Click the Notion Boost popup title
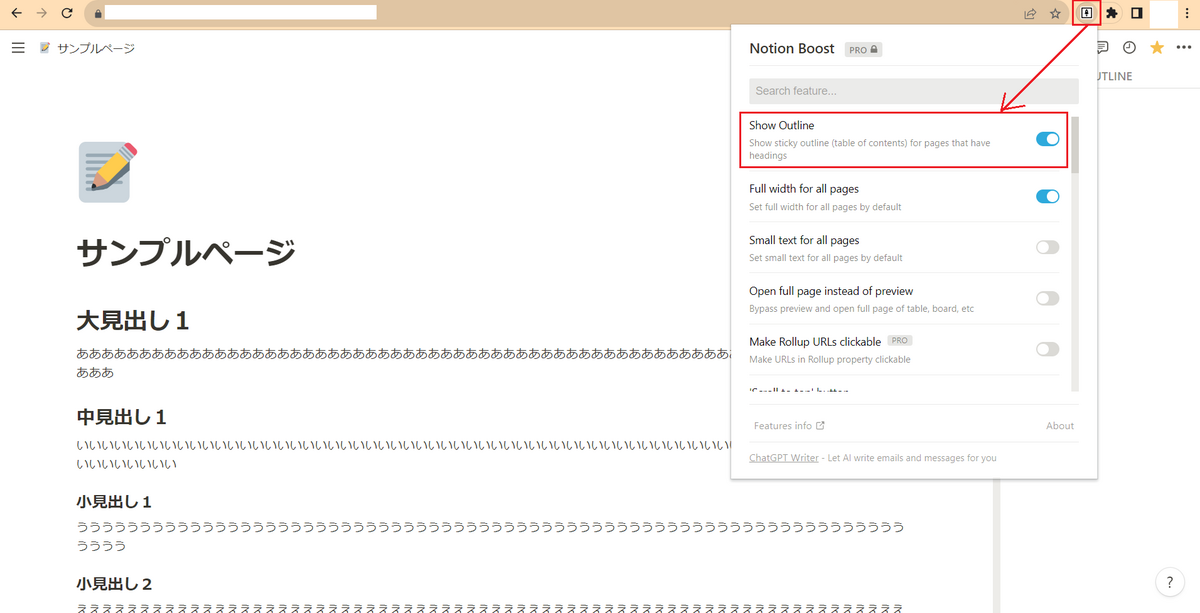Screen dimensions: 1200x613 click(792, 48)
